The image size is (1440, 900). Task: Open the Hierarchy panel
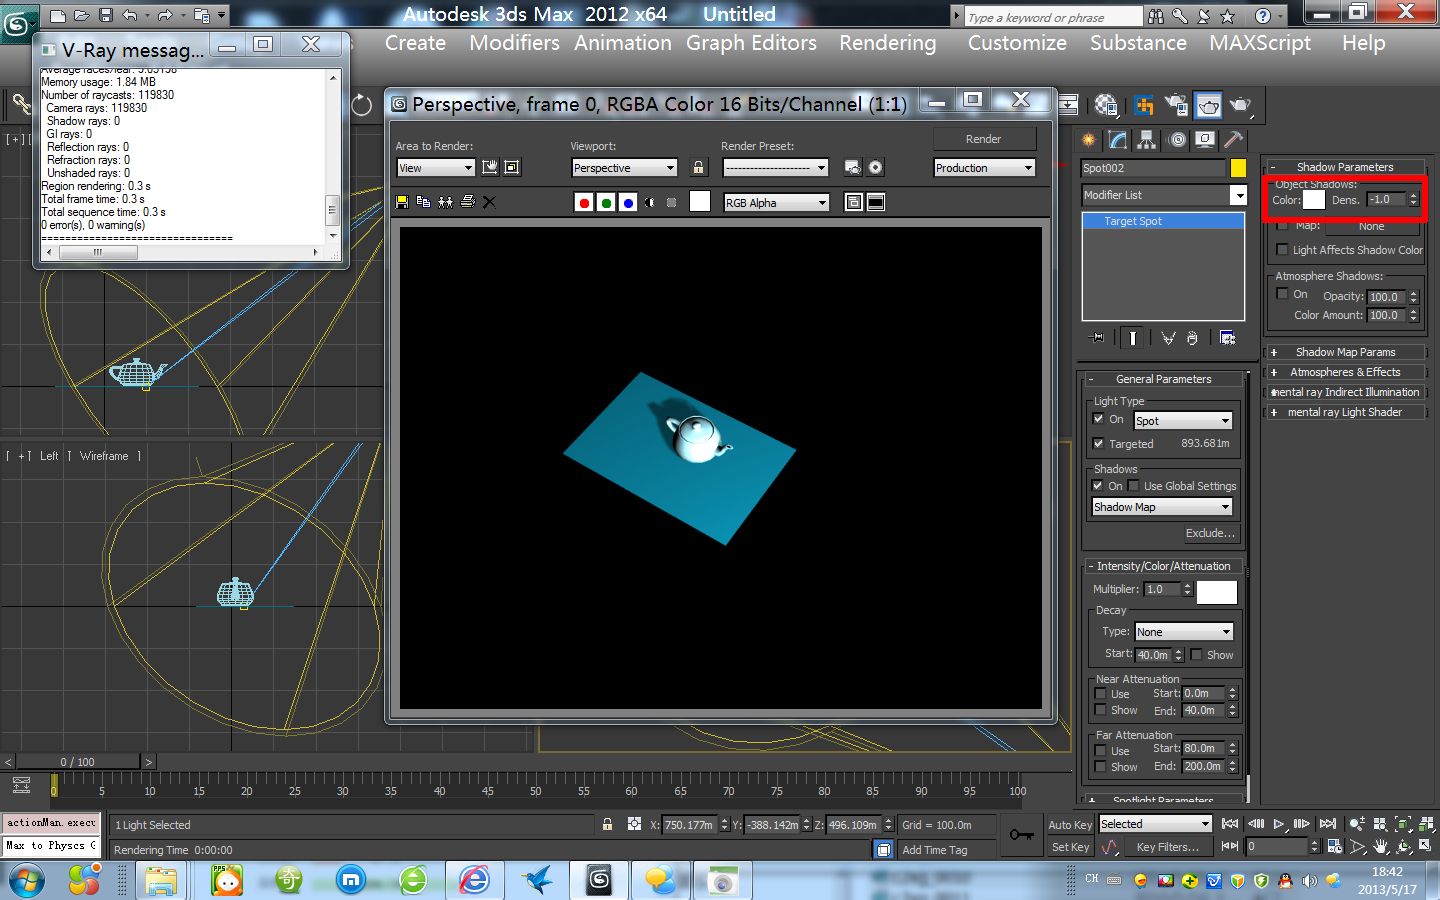(x=1146, y=139)
